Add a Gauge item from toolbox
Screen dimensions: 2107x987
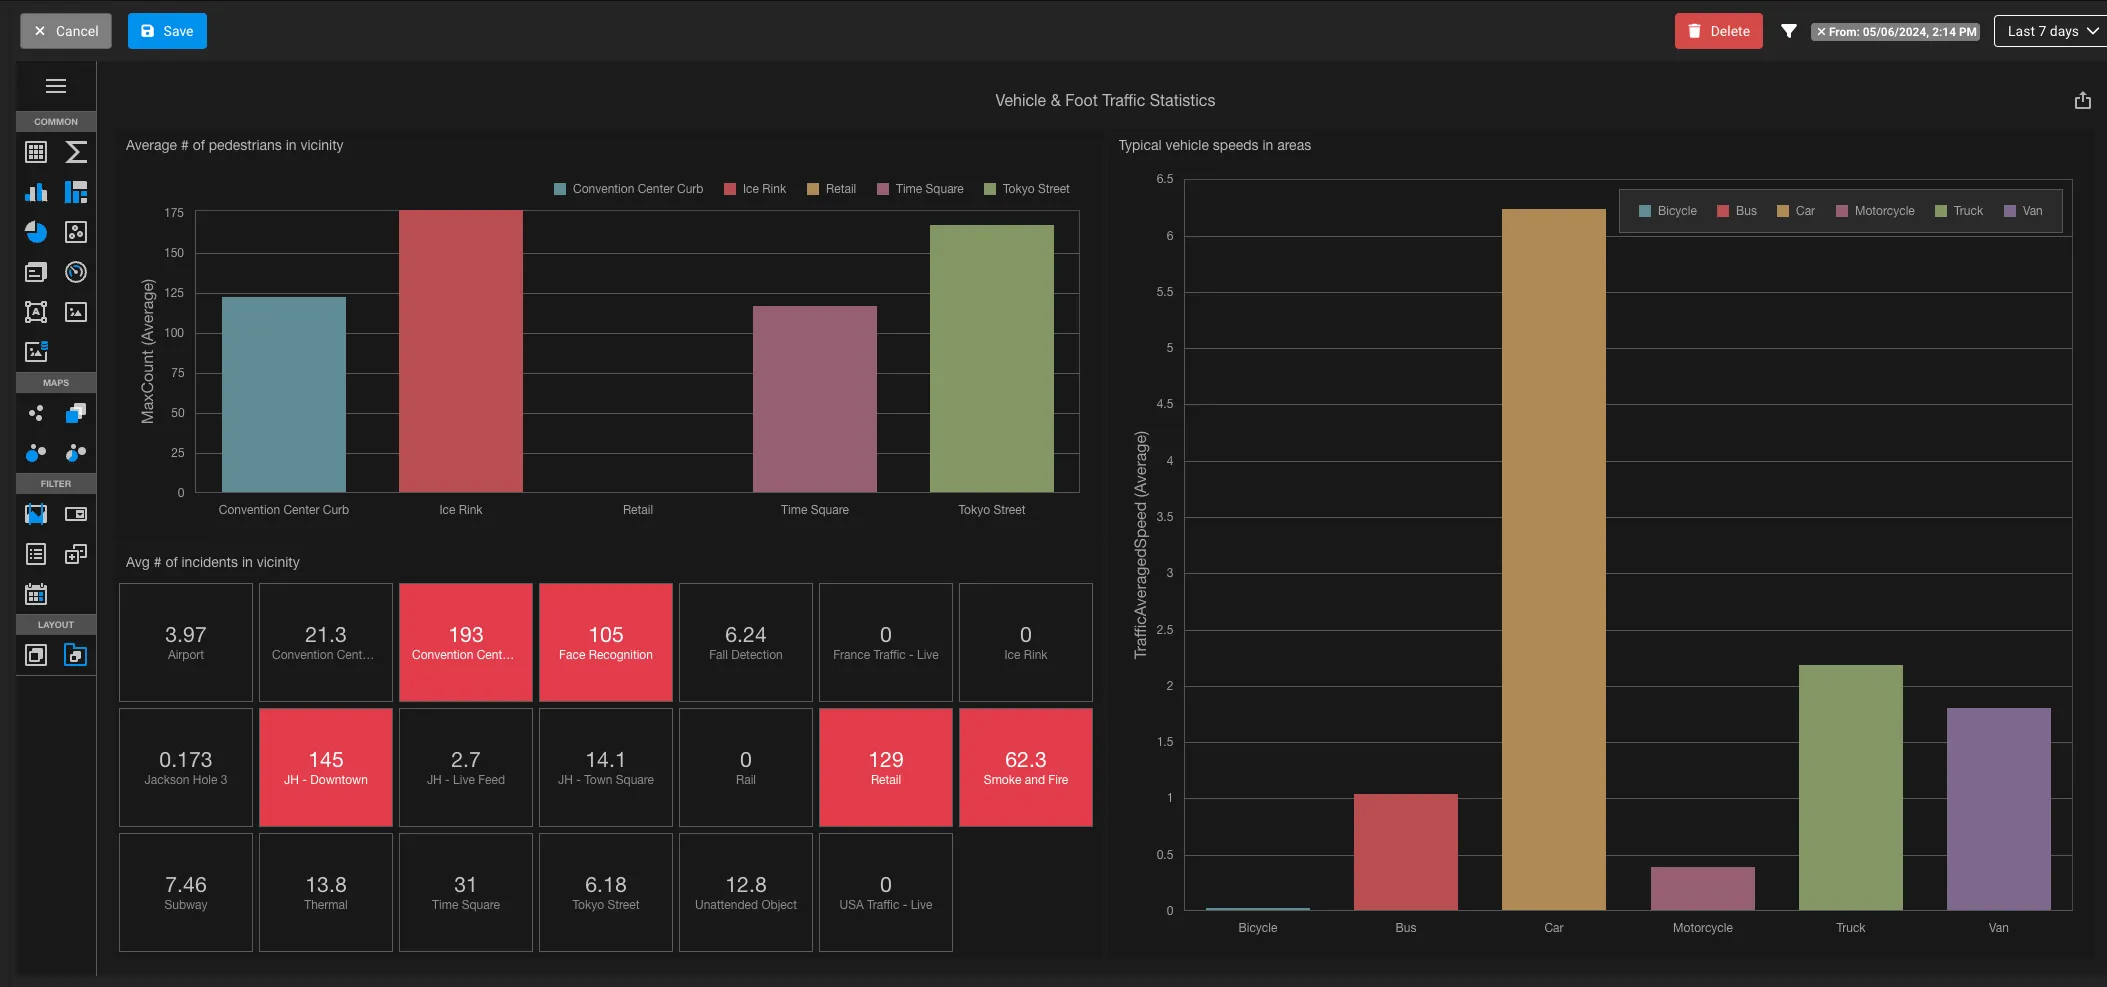(76, 272)
